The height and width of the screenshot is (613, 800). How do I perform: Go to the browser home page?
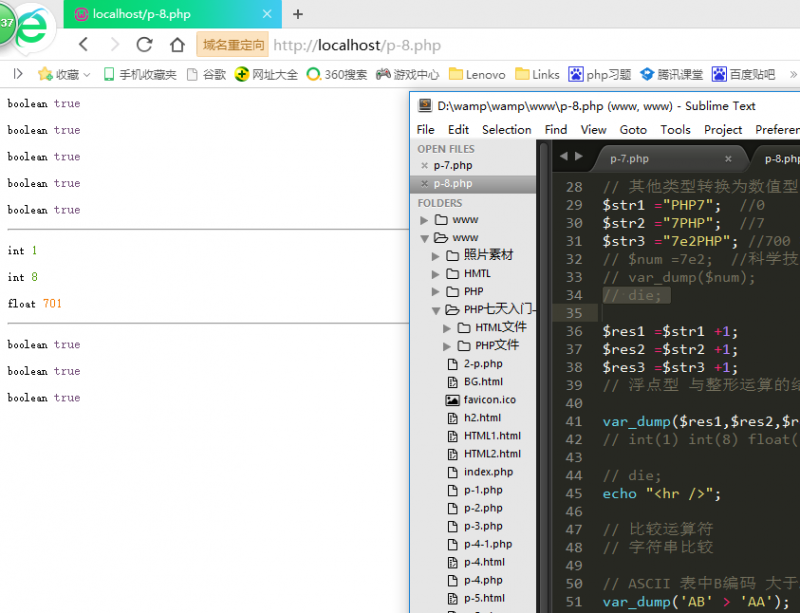tap(177, 45)
